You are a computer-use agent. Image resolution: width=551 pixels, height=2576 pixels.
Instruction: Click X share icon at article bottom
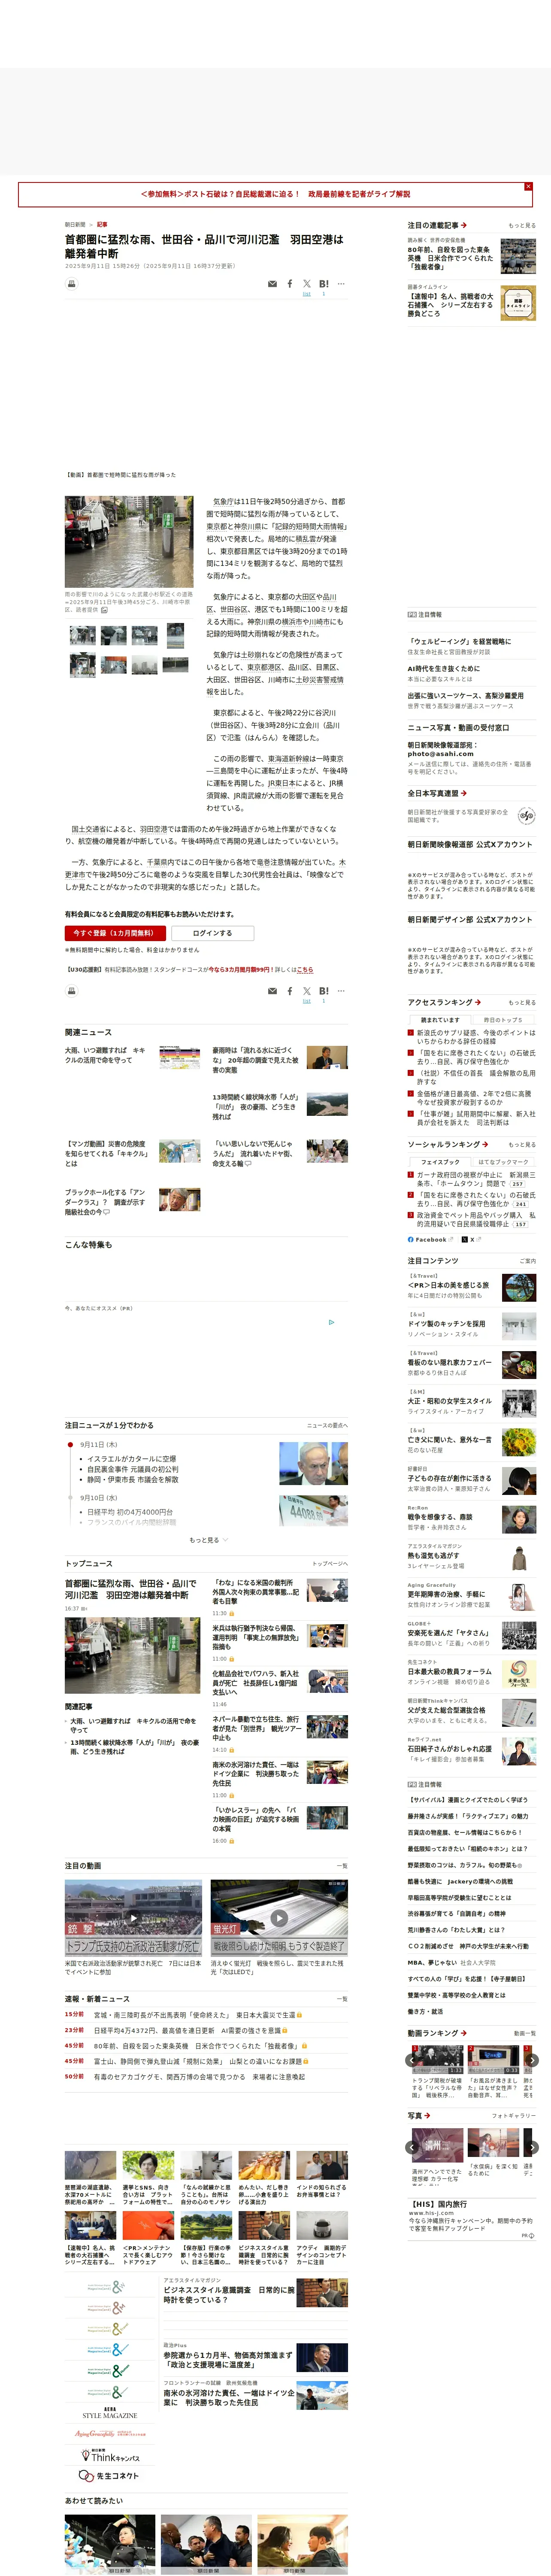tap(307, 991)
